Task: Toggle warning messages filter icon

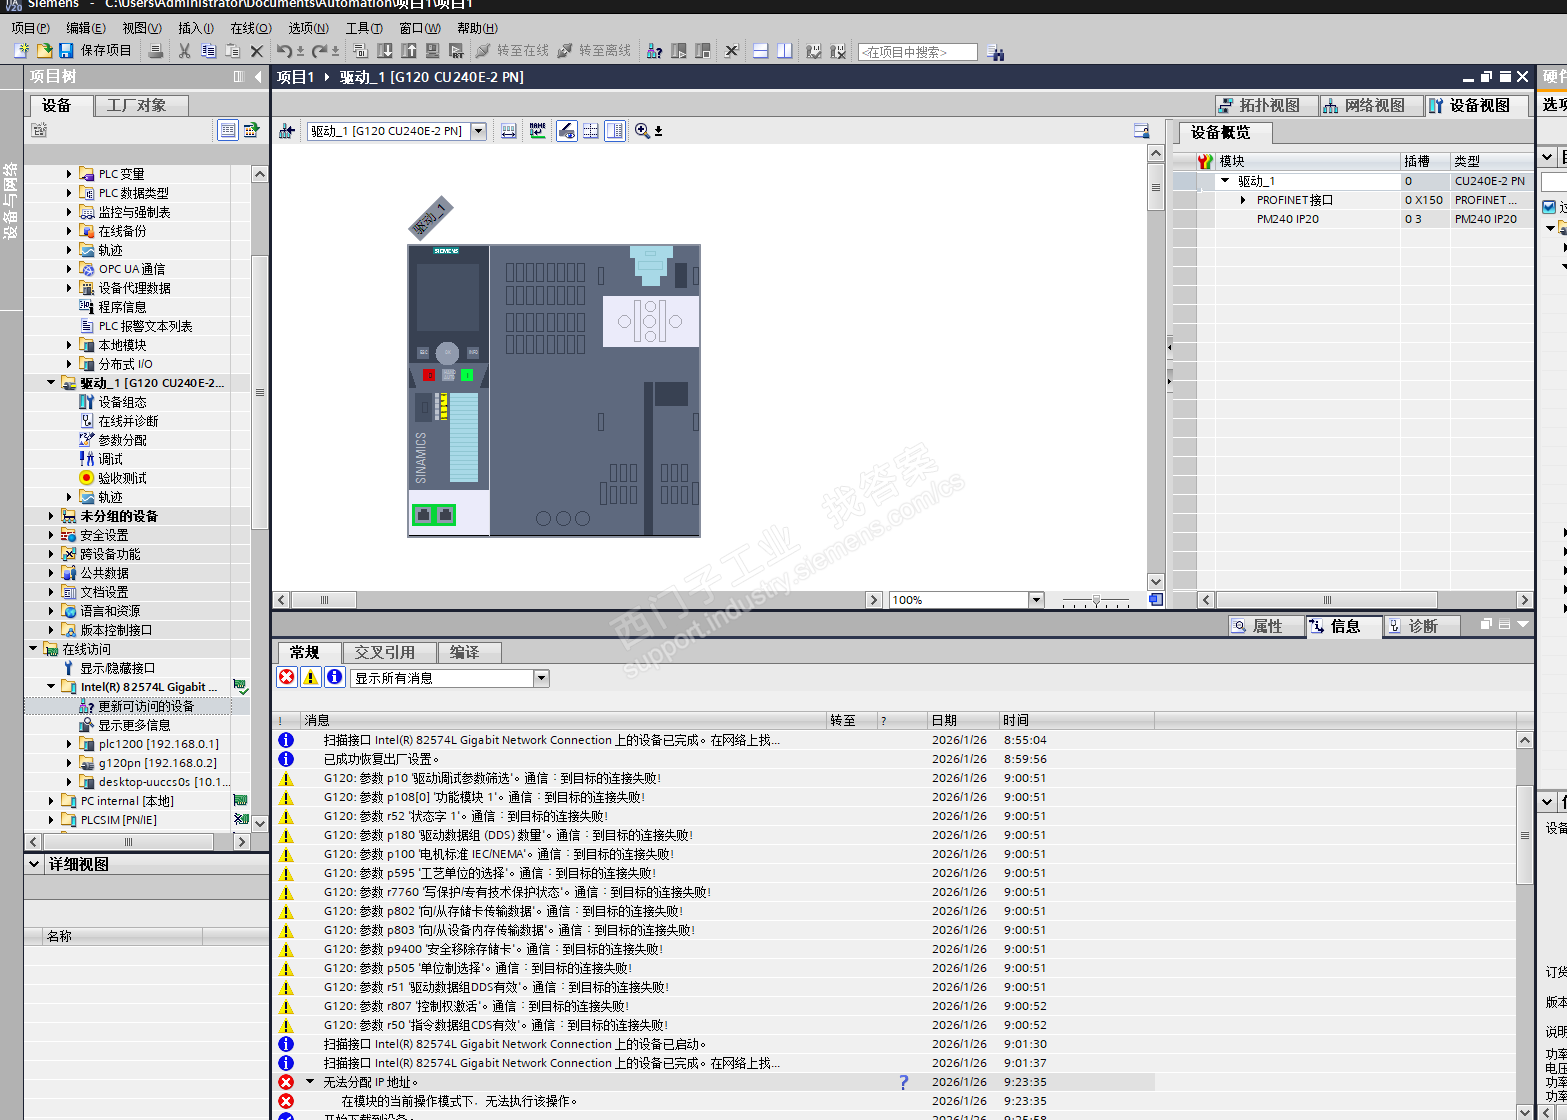Action: coord(311,678)
